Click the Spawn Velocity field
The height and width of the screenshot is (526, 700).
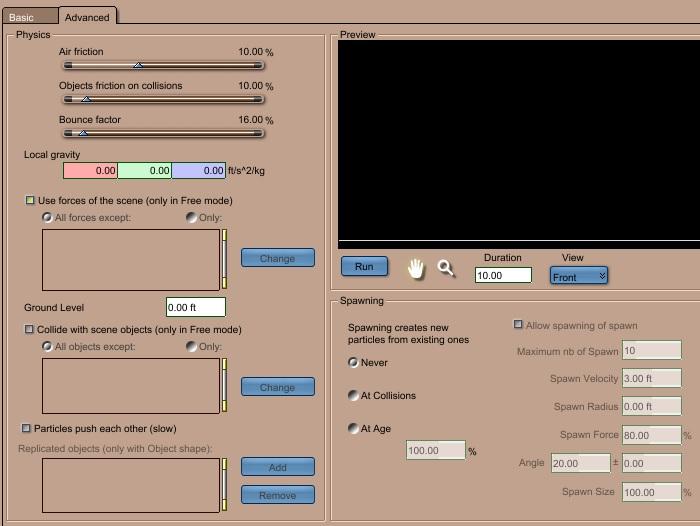click(x=652, y=379)
